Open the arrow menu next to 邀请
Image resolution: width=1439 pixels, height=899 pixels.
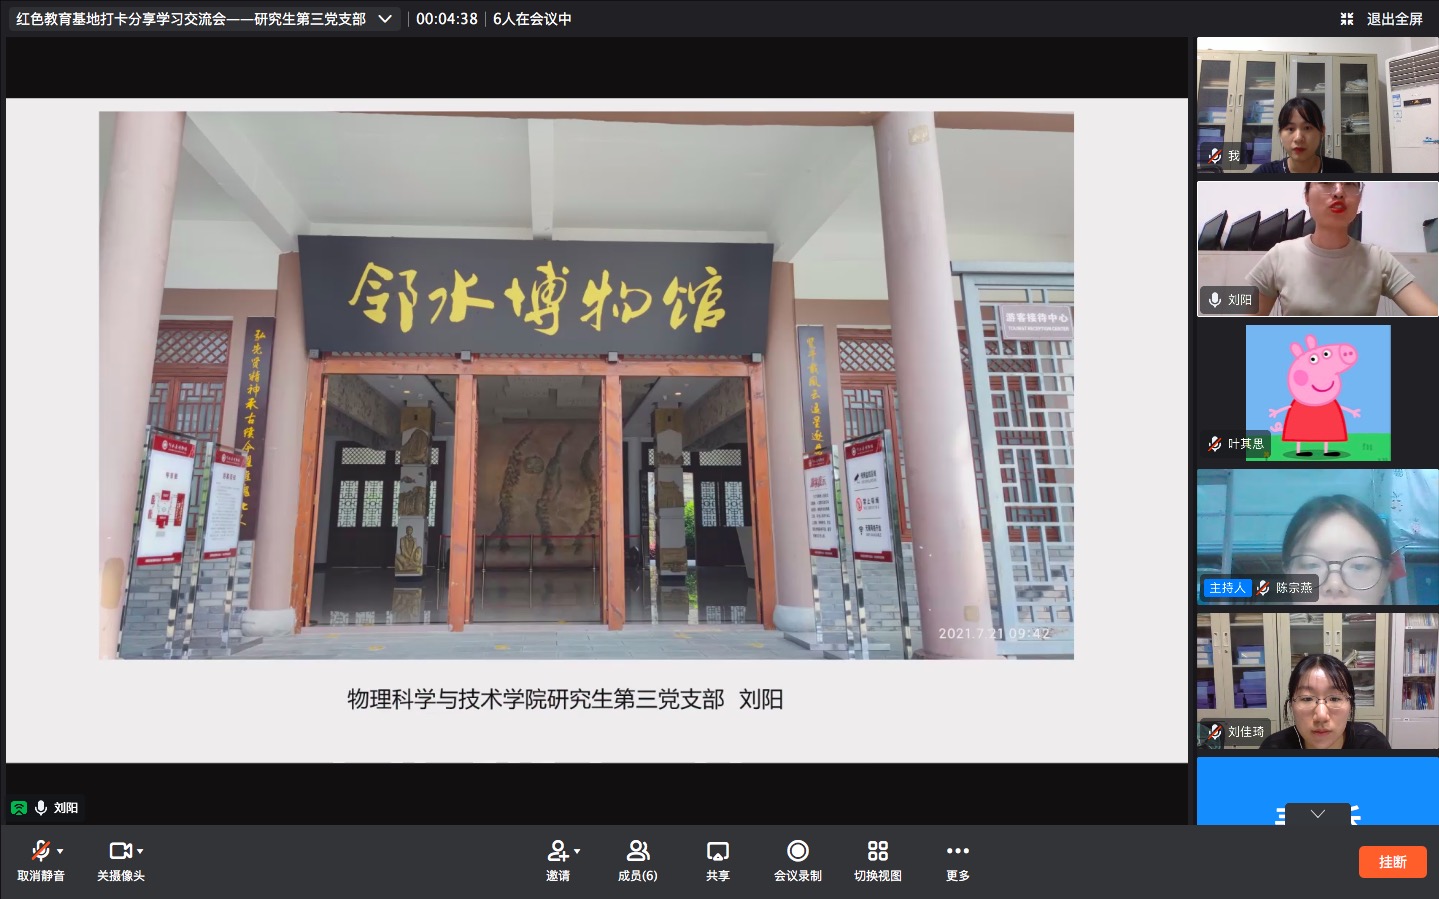point(578,851)
